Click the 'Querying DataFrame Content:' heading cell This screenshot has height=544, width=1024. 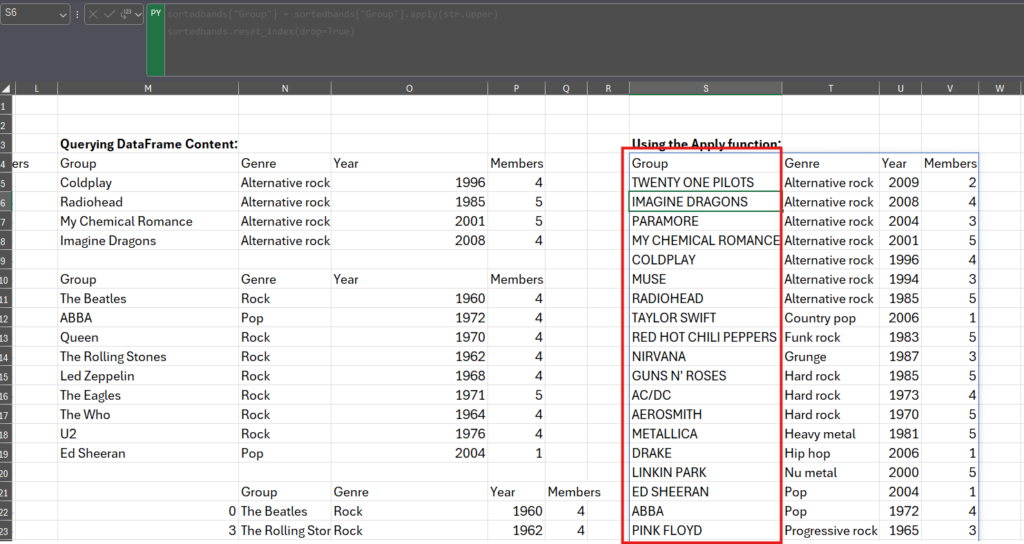[148, 144]
